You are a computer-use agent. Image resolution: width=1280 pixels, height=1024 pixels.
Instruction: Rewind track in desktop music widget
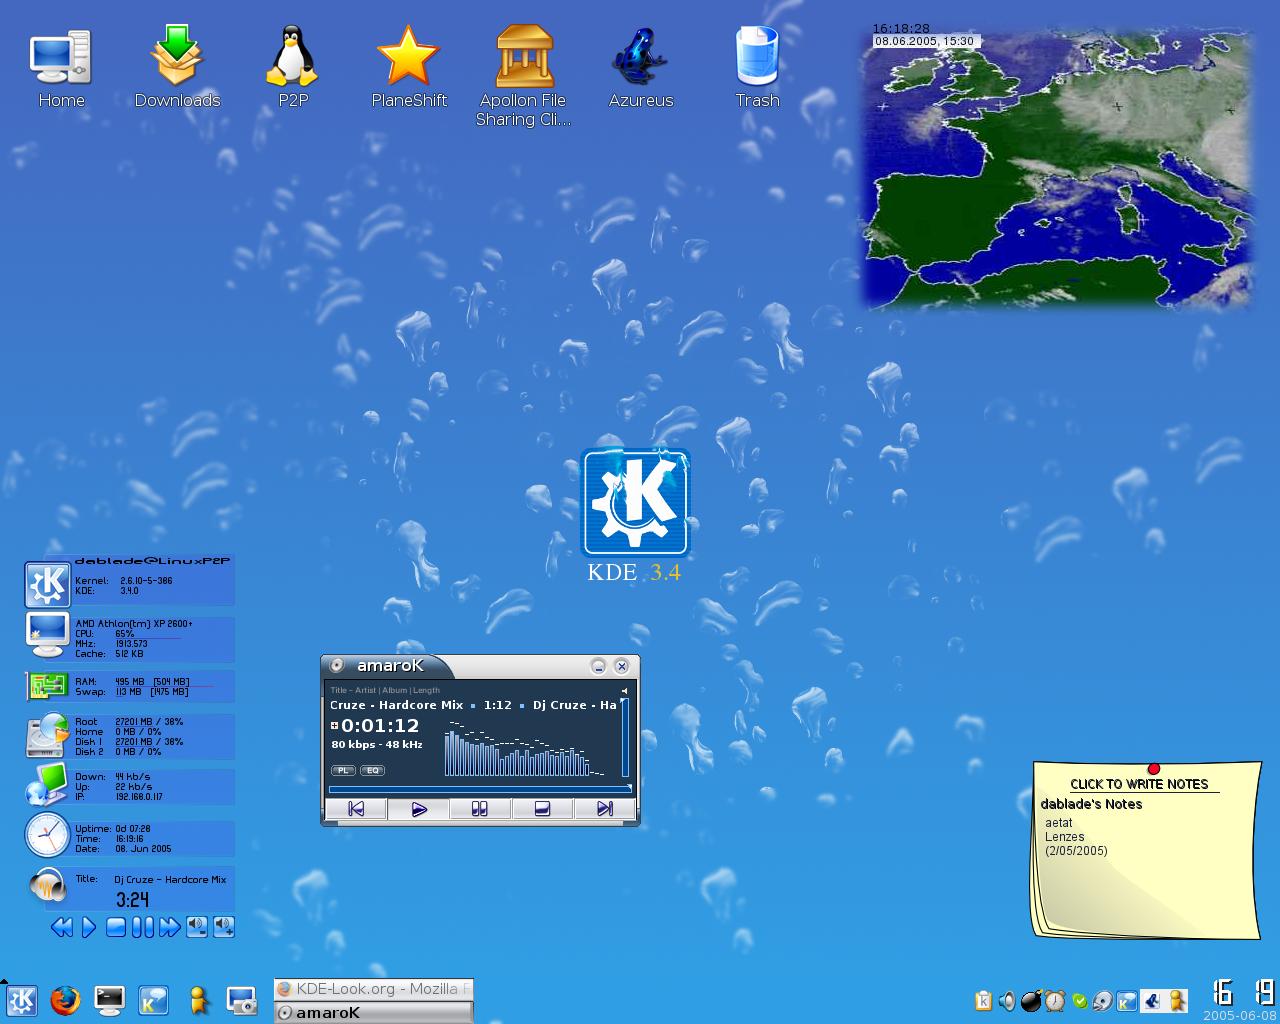pyautogui.click(x=61, y=927)
